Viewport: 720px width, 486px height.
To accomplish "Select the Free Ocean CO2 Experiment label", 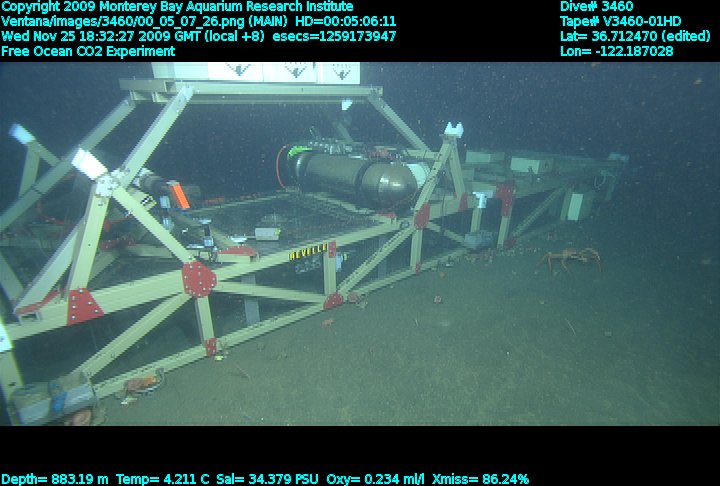I will click(88, 51).
